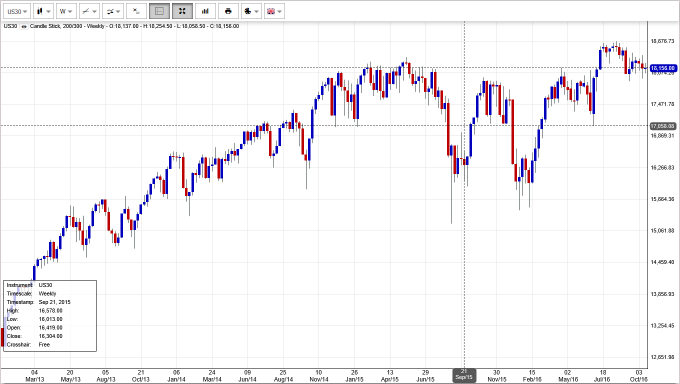Screen dimensions: 680x384
Task: Open the W weekly timeframe dropdown
Action: [66, 11]
